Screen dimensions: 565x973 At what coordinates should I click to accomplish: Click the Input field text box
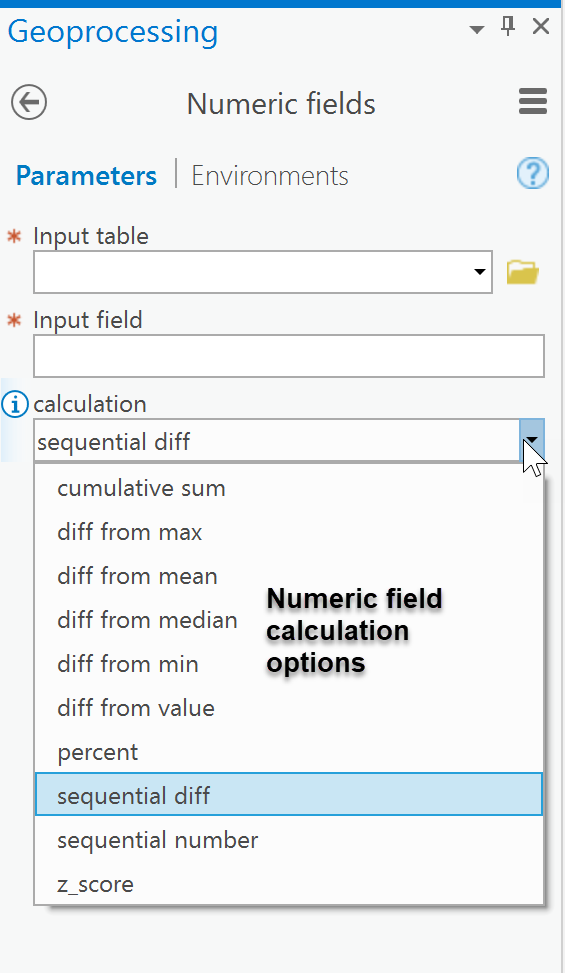(289, 356)
